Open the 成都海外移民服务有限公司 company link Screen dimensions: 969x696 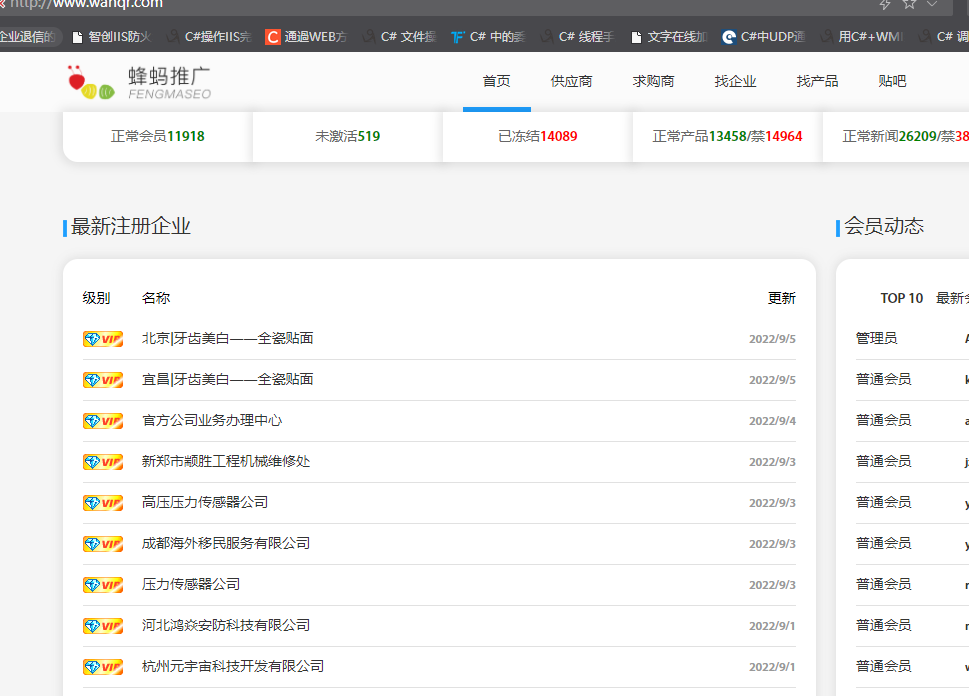tap(226, 544)
